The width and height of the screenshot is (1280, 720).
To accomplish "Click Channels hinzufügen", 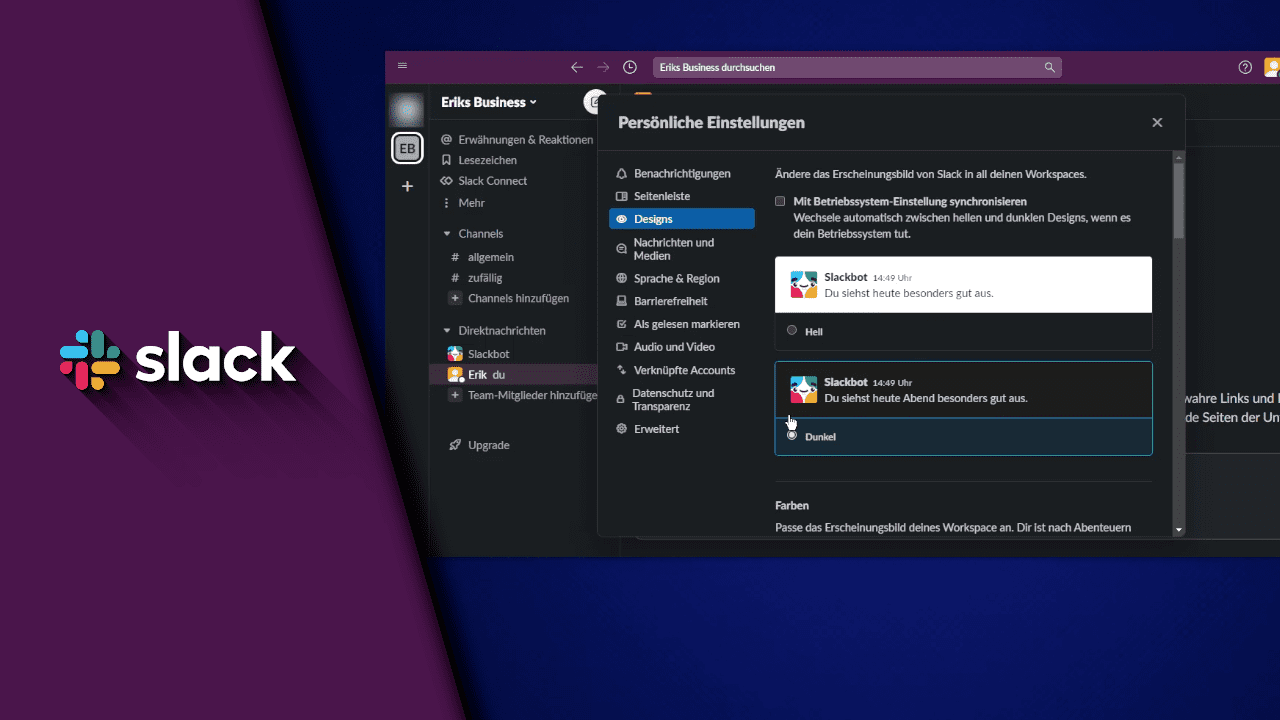I will click(x=518, y=298).
